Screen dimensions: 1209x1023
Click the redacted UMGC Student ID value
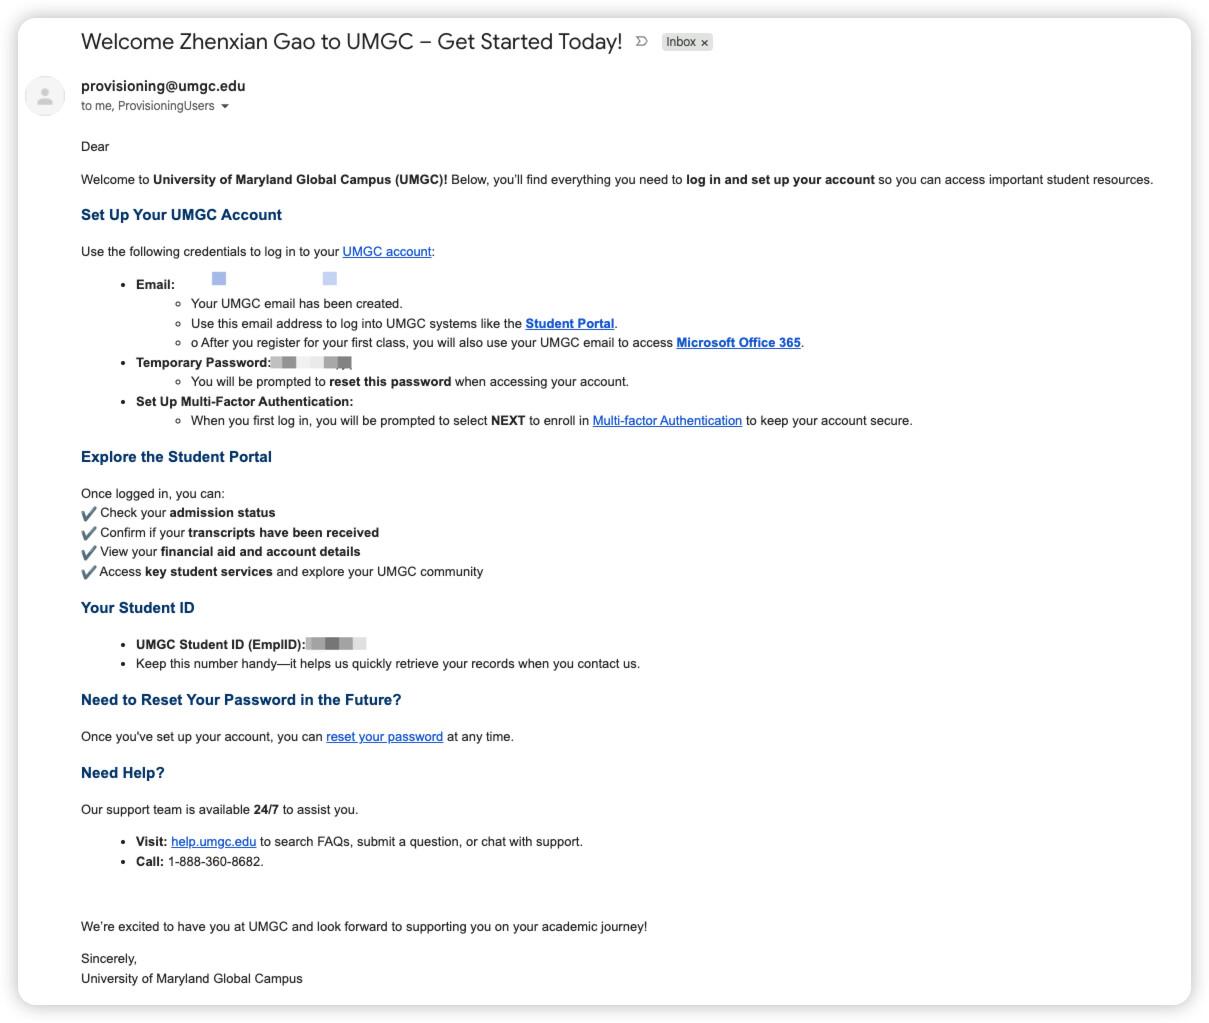[x=337, y=644]
